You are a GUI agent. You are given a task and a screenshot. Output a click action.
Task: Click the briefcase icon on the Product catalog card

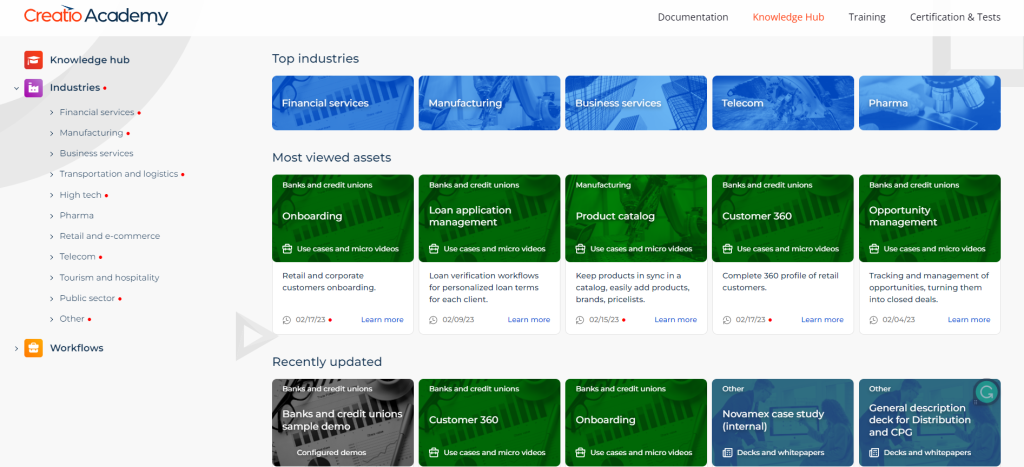pos(581,249)
